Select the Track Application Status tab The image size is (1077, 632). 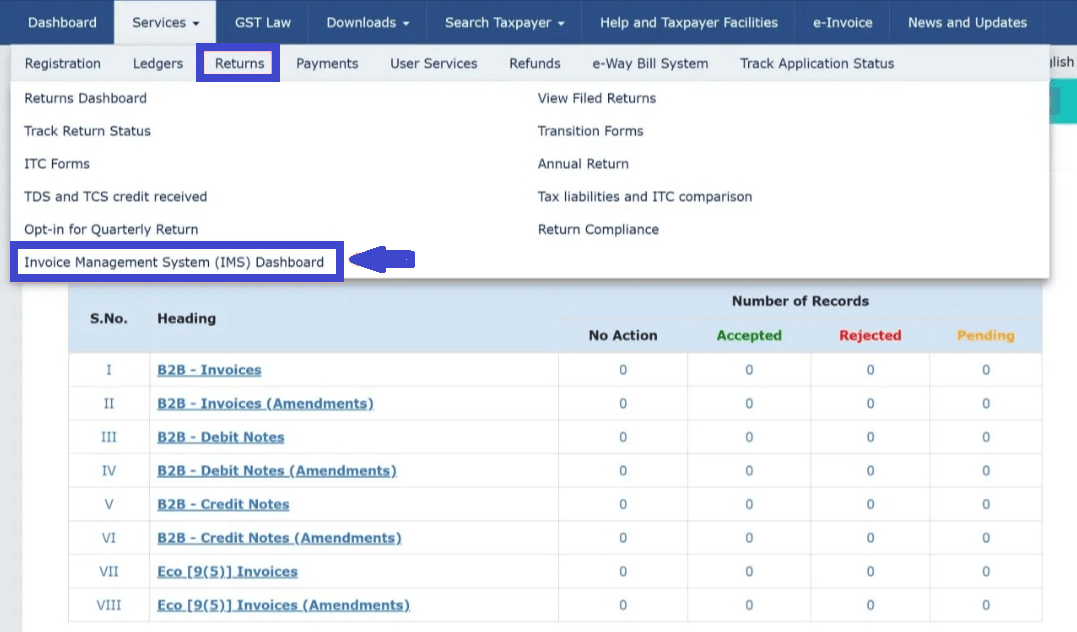[817, 63]
